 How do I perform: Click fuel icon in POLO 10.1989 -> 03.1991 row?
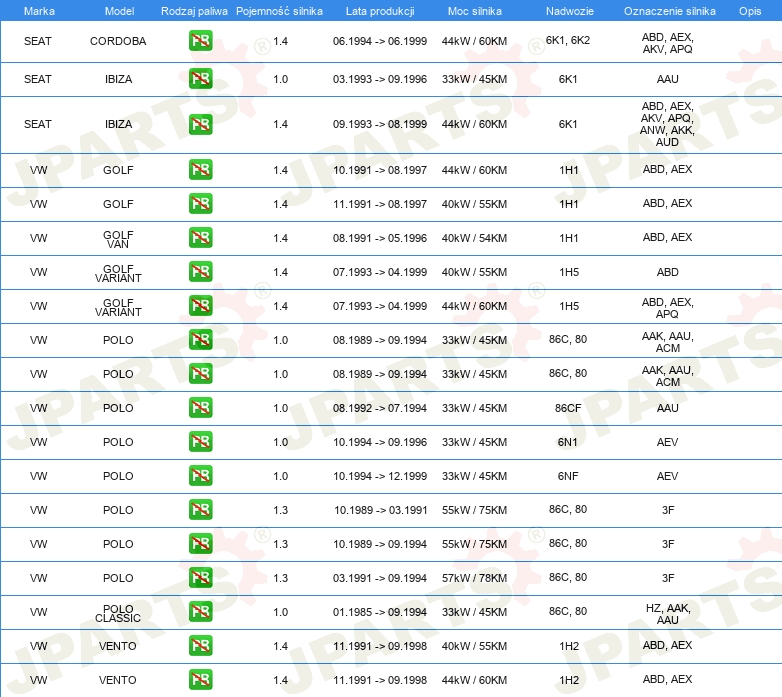tap(200, 510)
